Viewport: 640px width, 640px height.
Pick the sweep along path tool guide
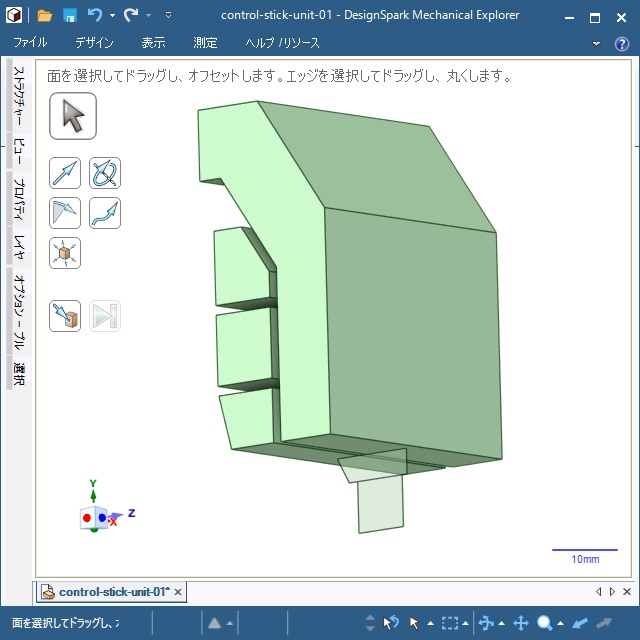pos(105,213)
